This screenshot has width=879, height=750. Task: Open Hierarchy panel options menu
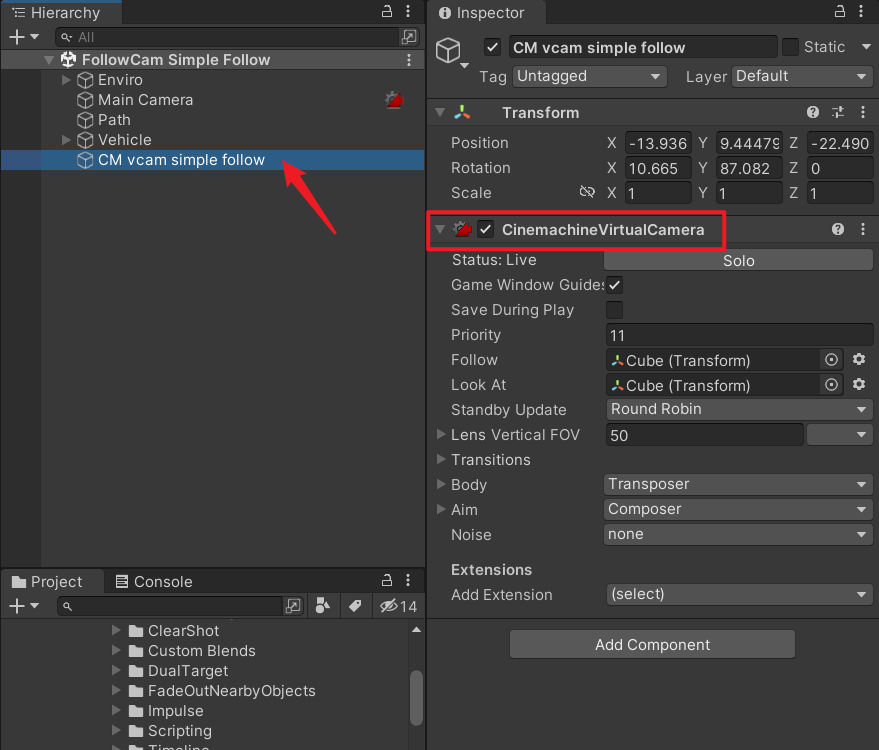tap(408, 11)
